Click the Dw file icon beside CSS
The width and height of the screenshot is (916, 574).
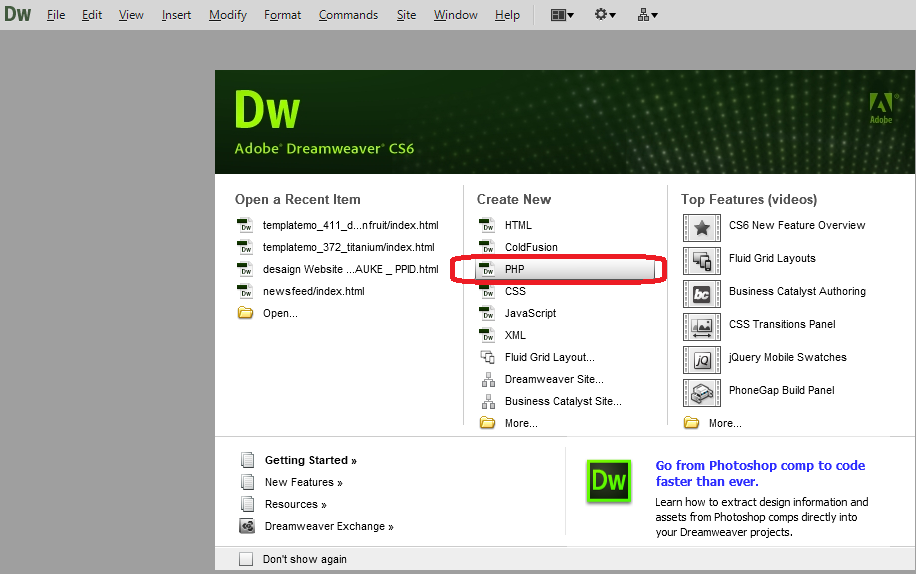(x=487, y=291)
